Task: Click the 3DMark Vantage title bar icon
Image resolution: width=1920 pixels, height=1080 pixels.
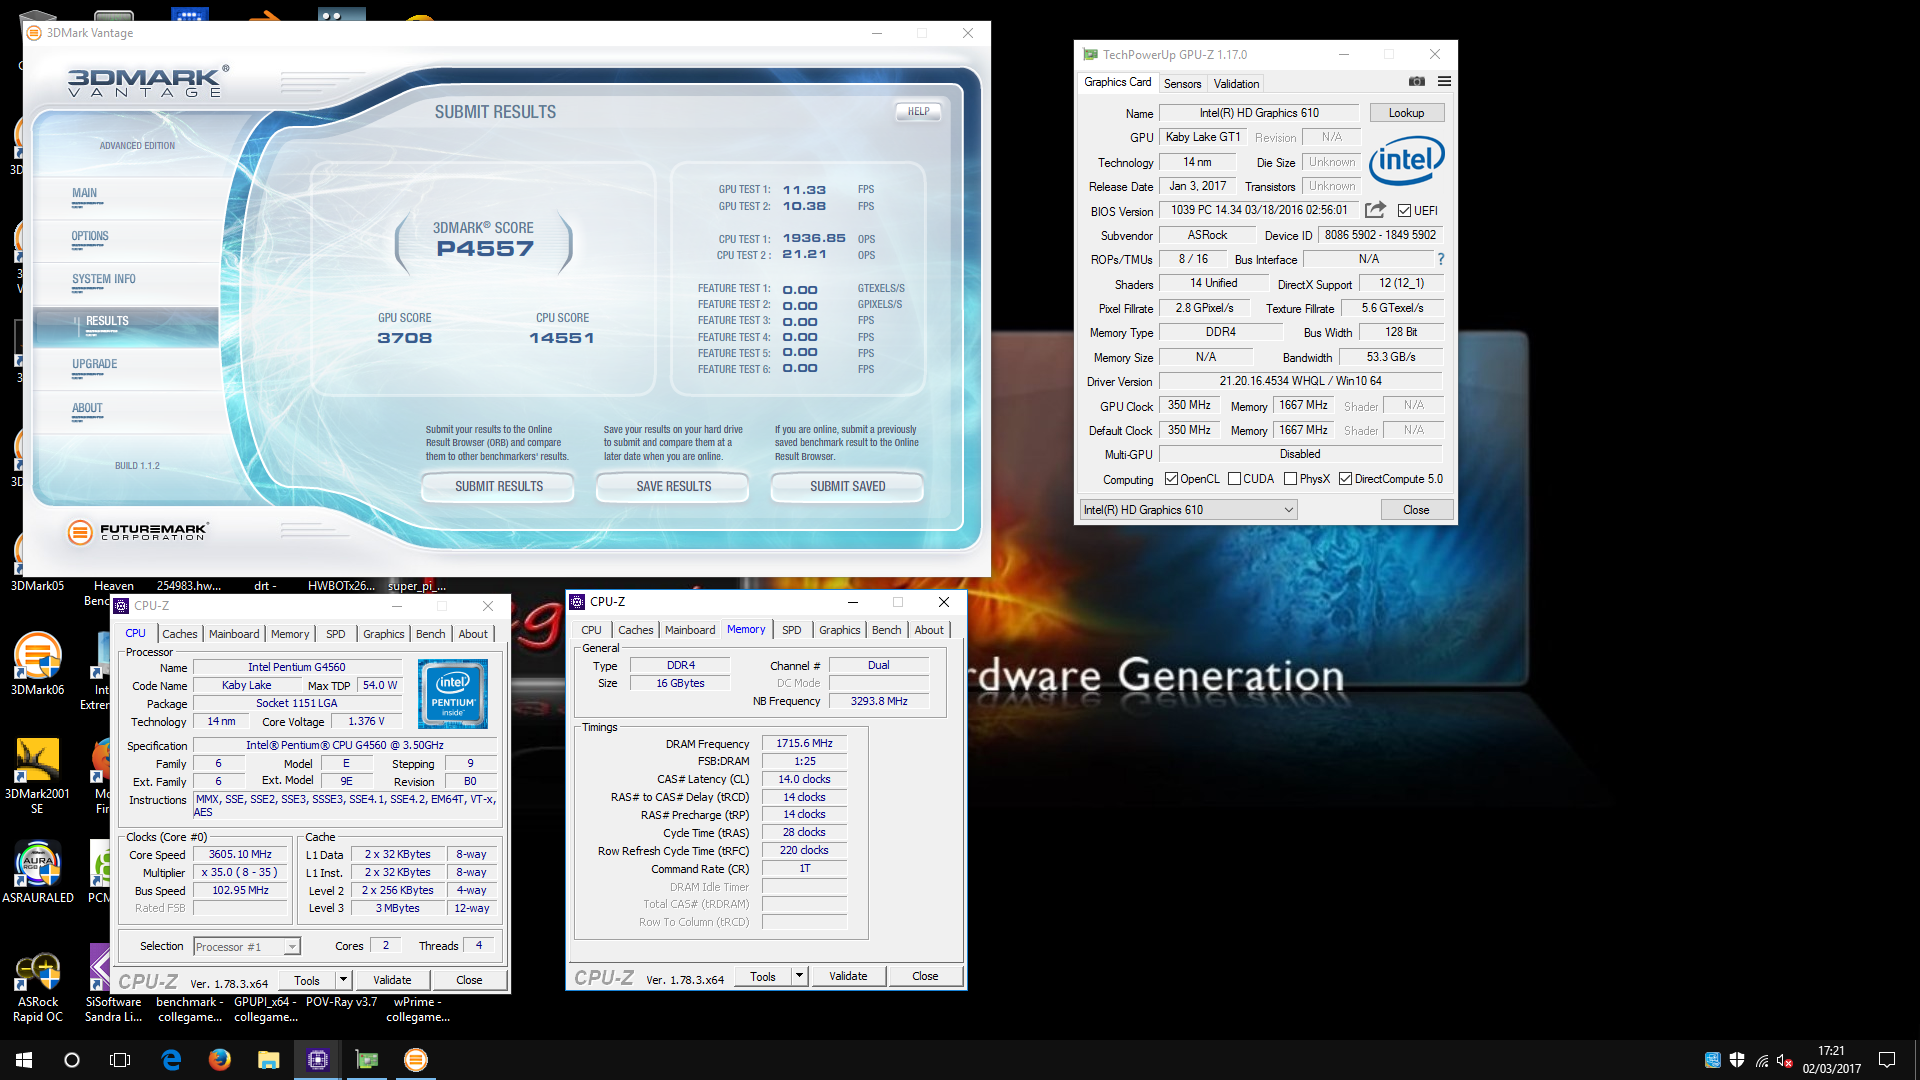Action: click(x=34, y=33)
